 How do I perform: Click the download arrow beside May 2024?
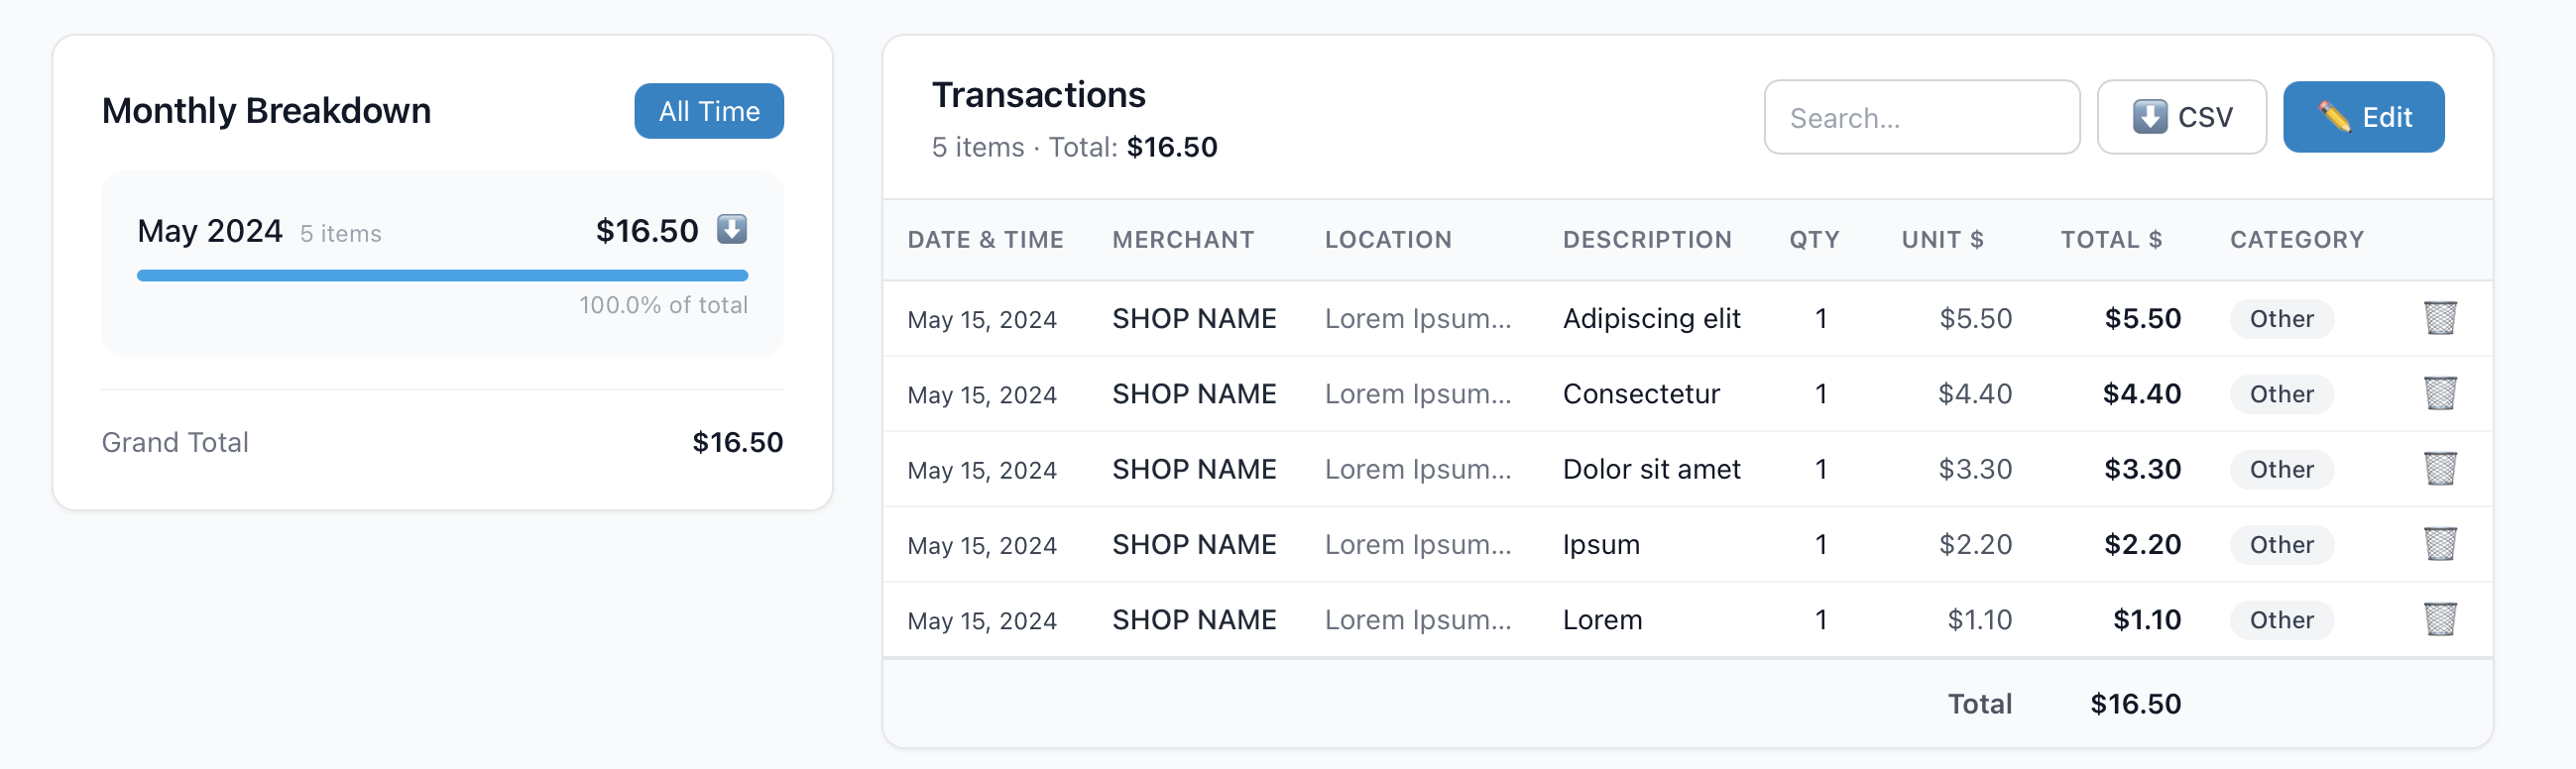[731, 229]
